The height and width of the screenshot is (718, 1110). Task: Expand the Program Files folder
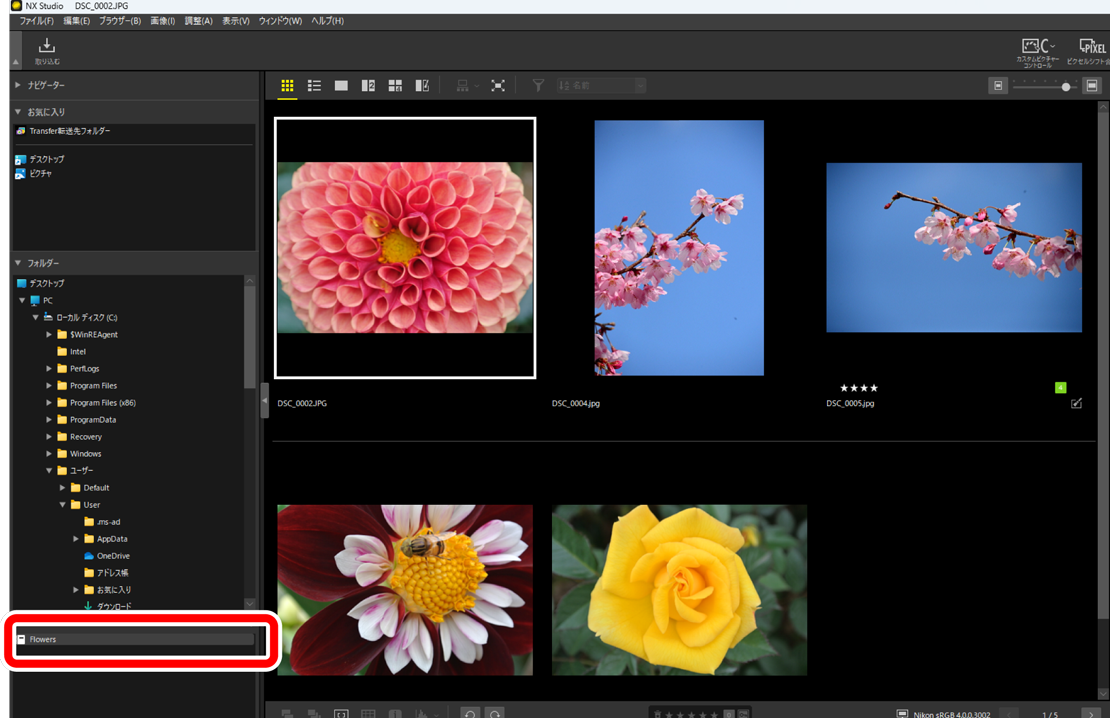(49, 386)
